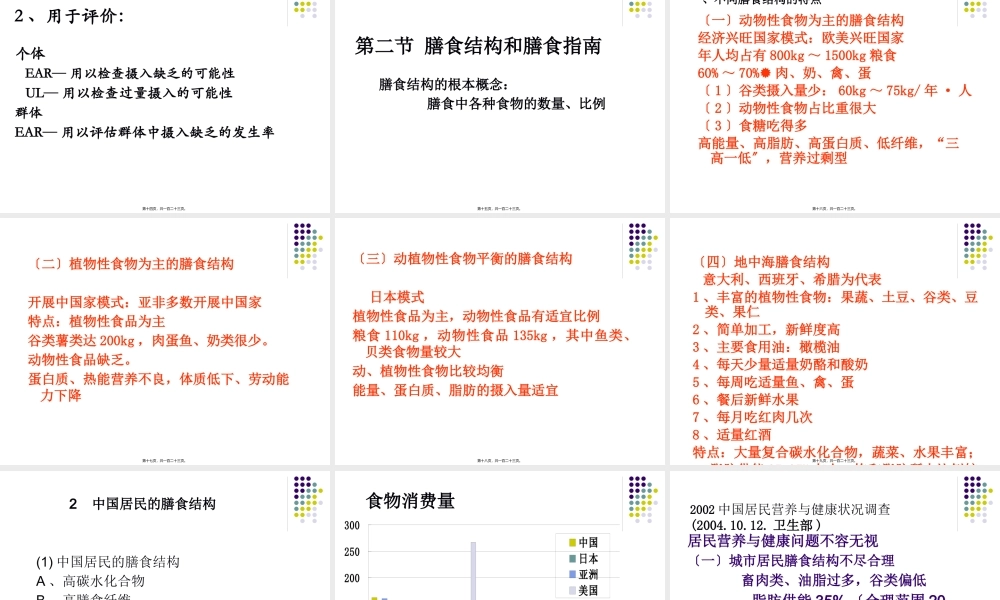
Task: Click the 食物消费量 chart title
Action: point(410,500)
